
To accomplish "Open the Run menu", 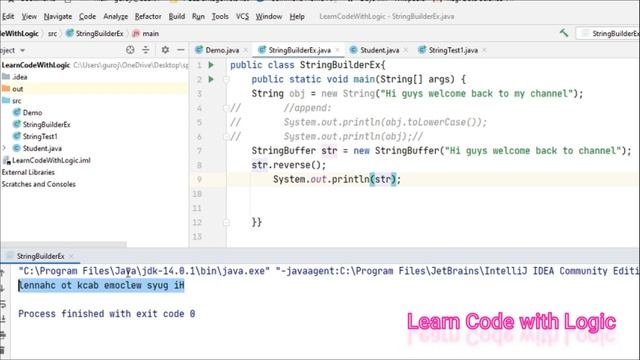I will click(x=198, y=16).
